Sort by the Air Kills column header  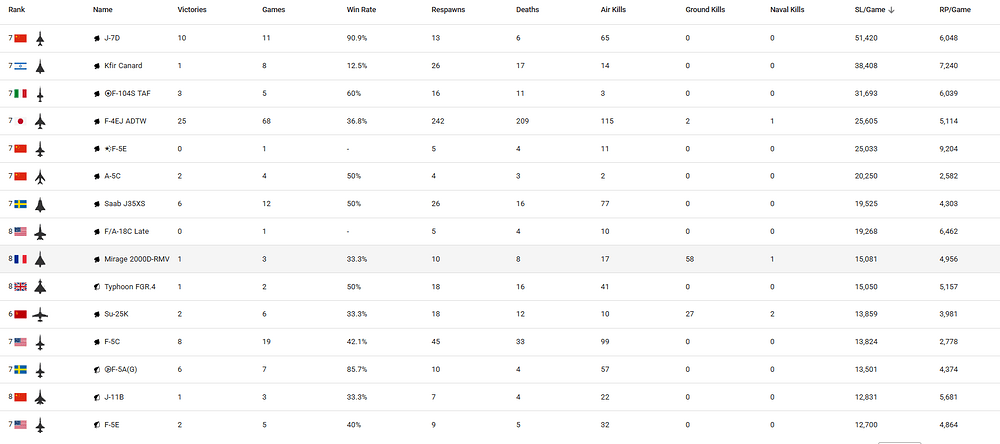point(615,10)
